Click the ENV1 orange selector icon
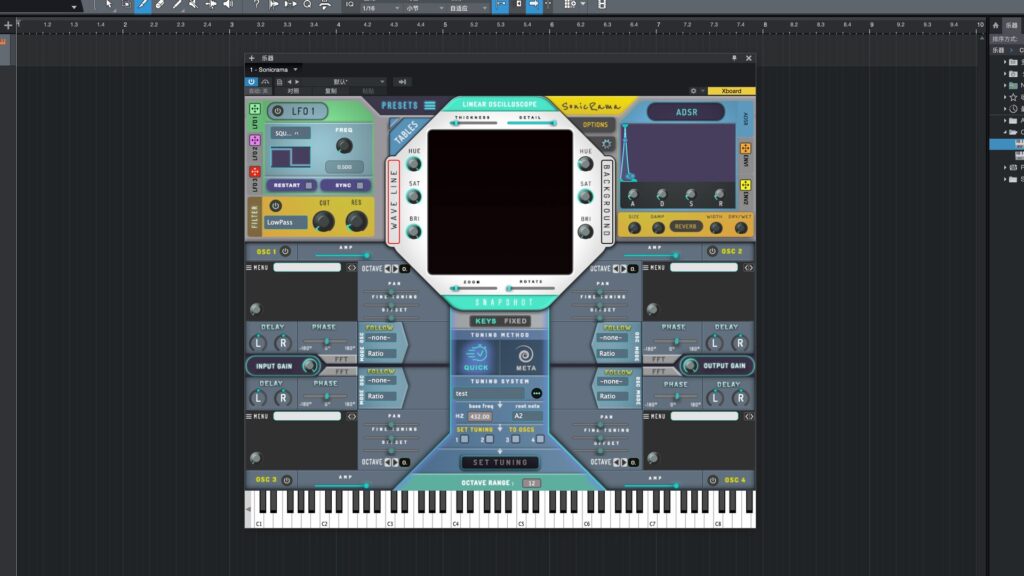Image resolution: width=1024 pixels, height=576 pixels. (x=745, y=148)
